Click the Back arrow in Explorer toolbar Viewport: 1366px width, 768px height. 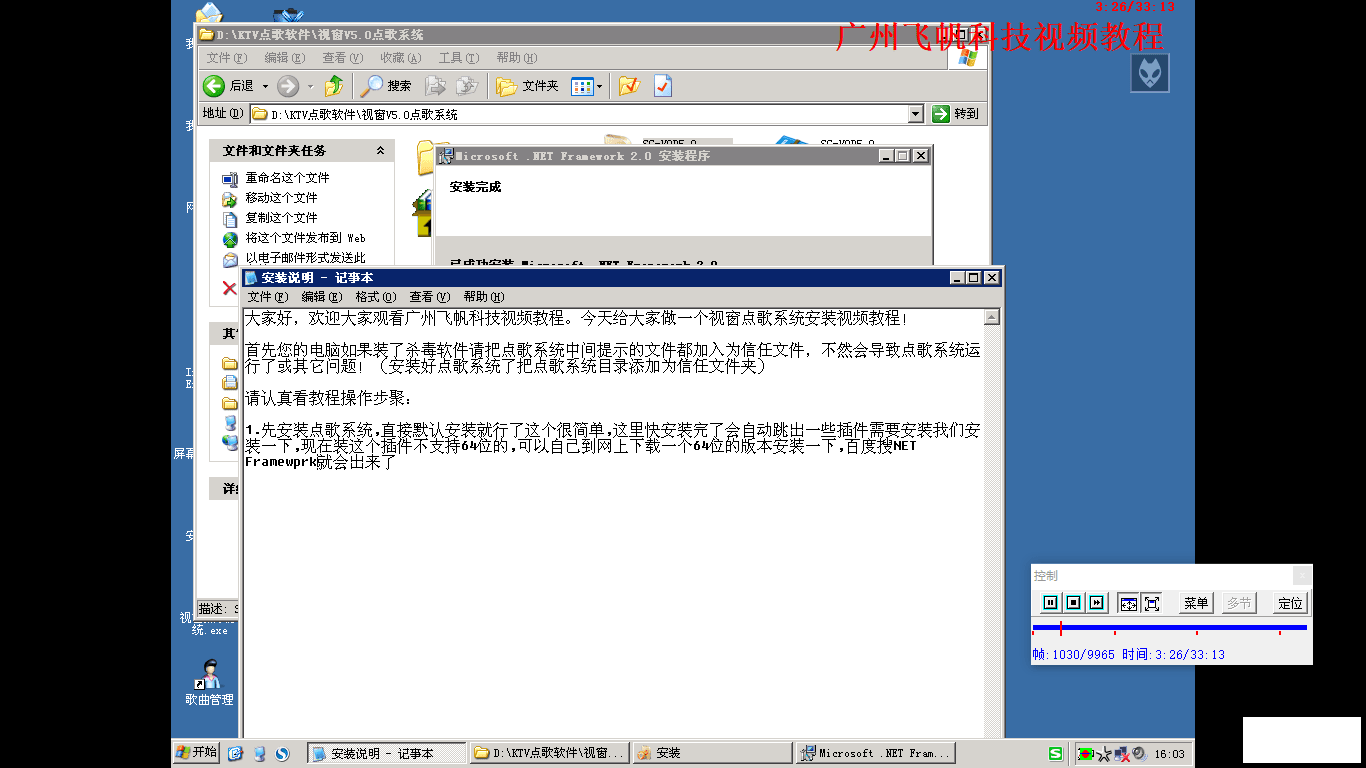(x=213, y=86)
